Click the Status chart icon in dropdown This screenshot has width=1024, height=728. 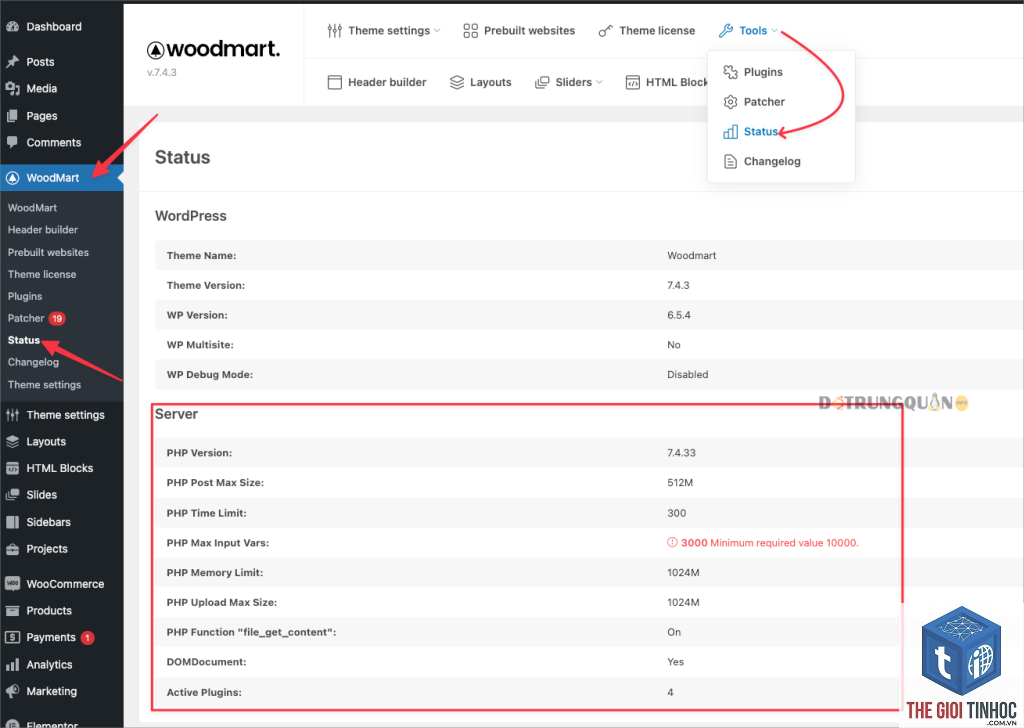point(730,132)
